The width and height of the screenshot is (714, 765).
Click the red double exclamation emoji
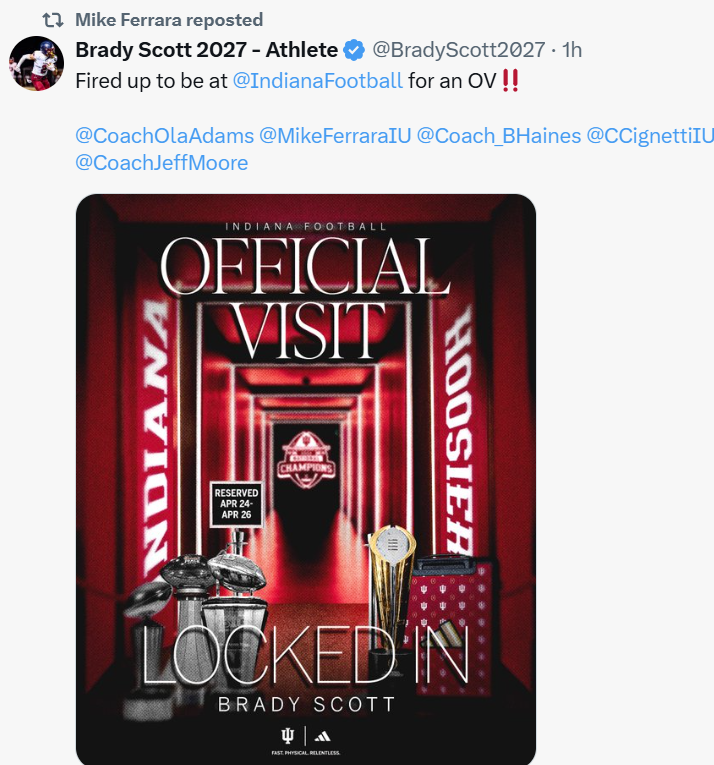point(510,81)
